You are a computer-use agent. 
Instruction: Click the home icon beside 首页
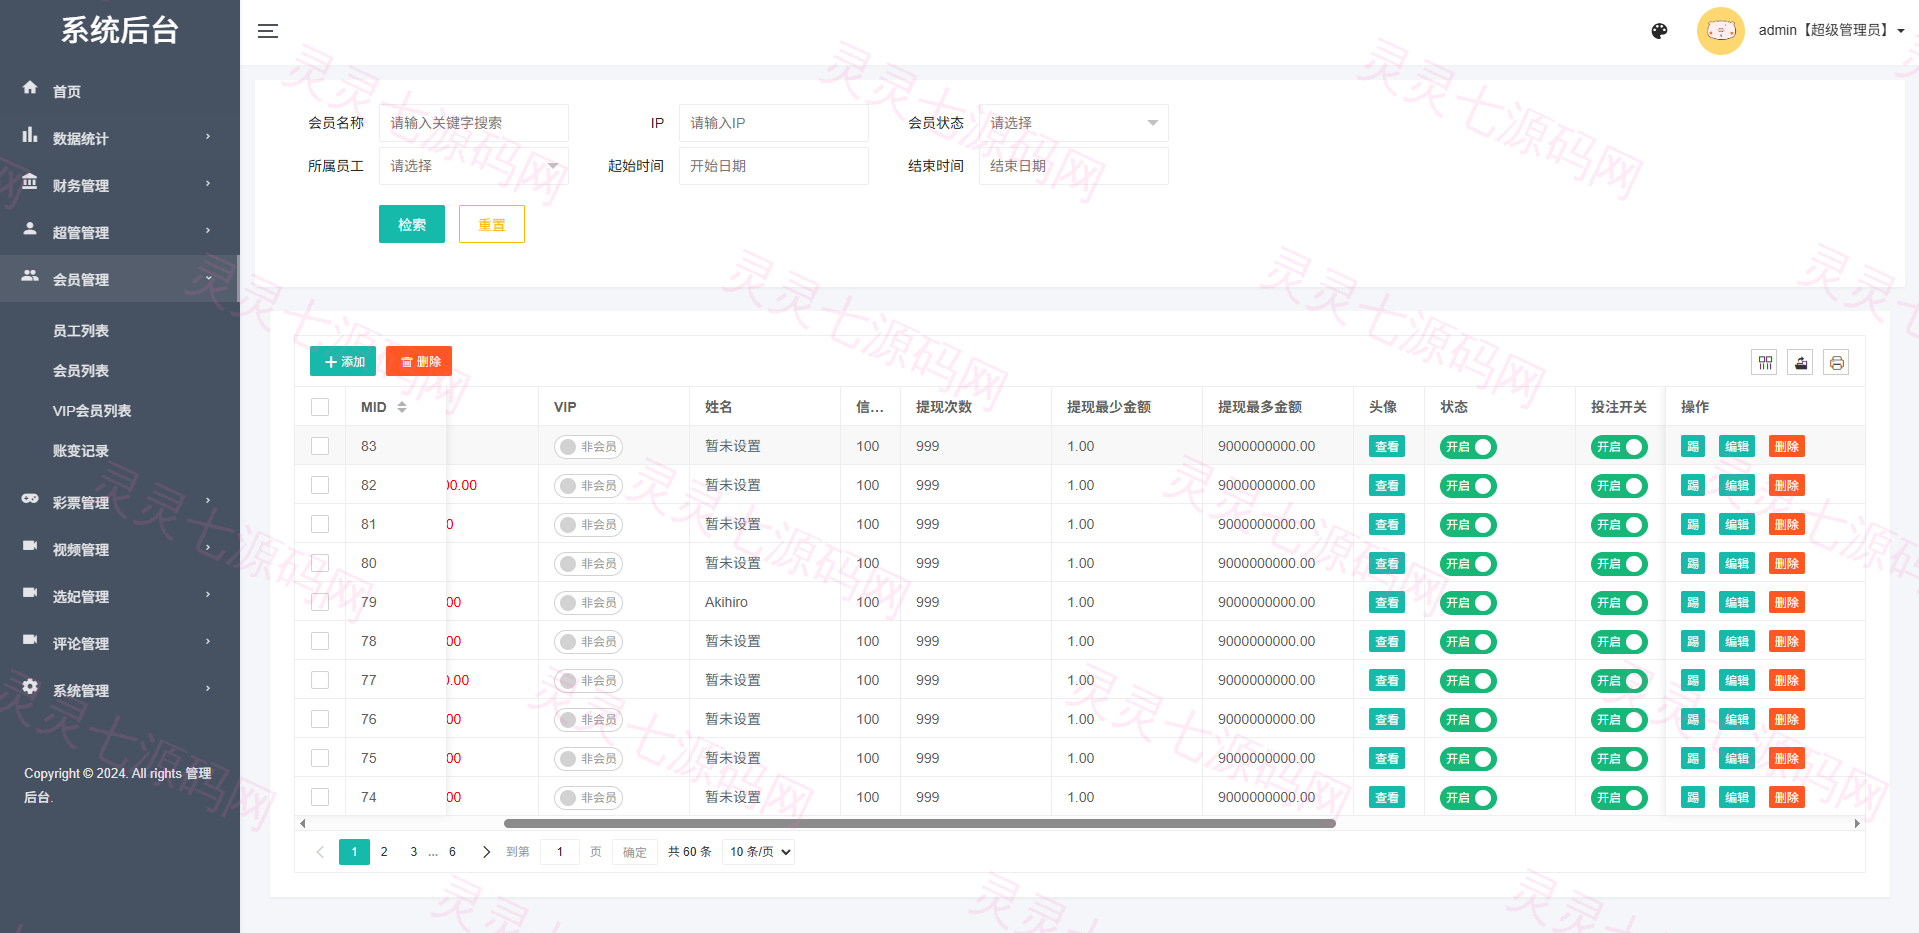pos(30,88)
